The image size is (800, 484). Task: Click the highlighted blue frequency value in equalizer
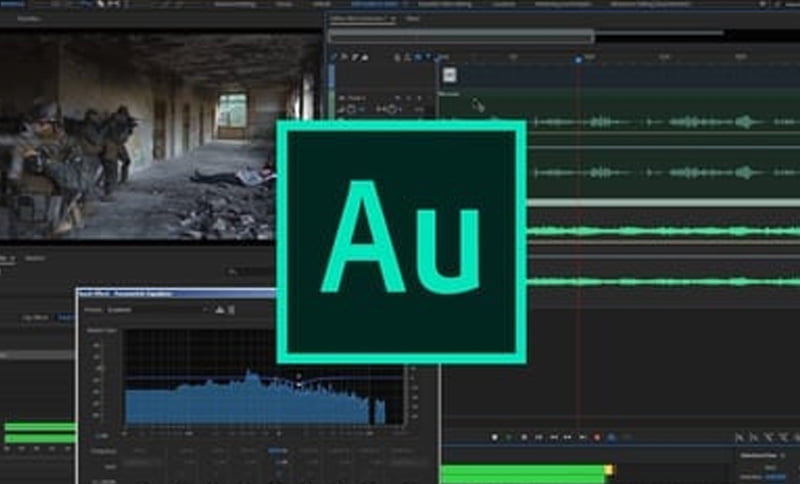(278, 451)
